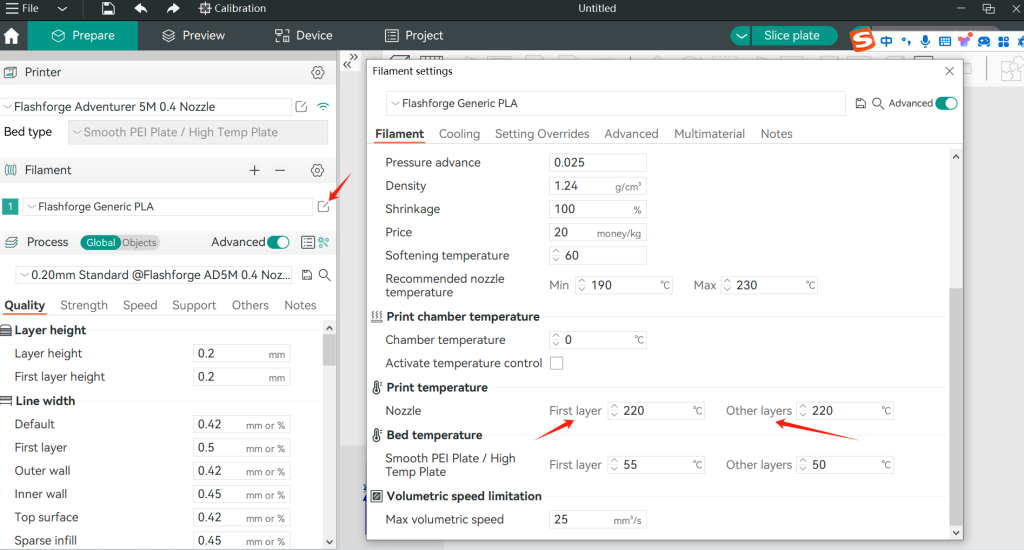This screenshot has width=1024, height=550.
Task: Select the Objects process mode button
Action: 139,243
